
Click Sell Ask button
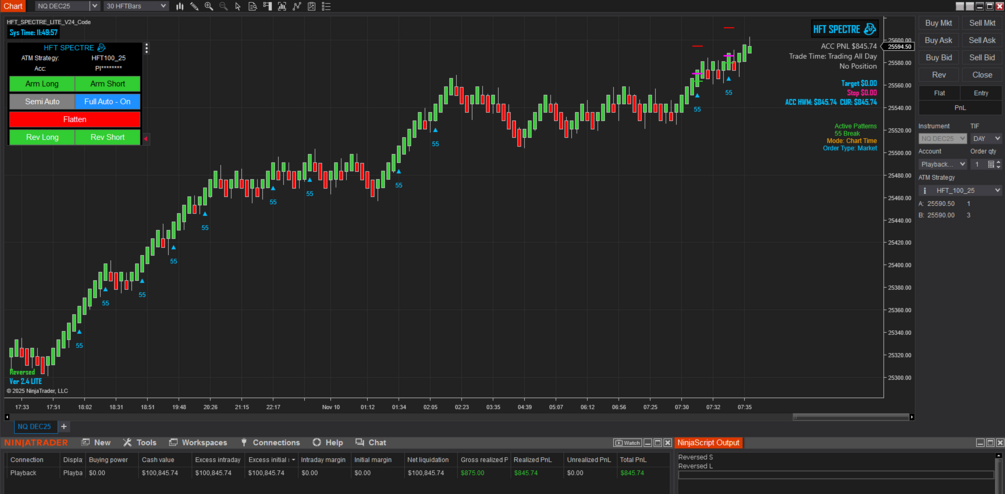click(x=982, y=40)
